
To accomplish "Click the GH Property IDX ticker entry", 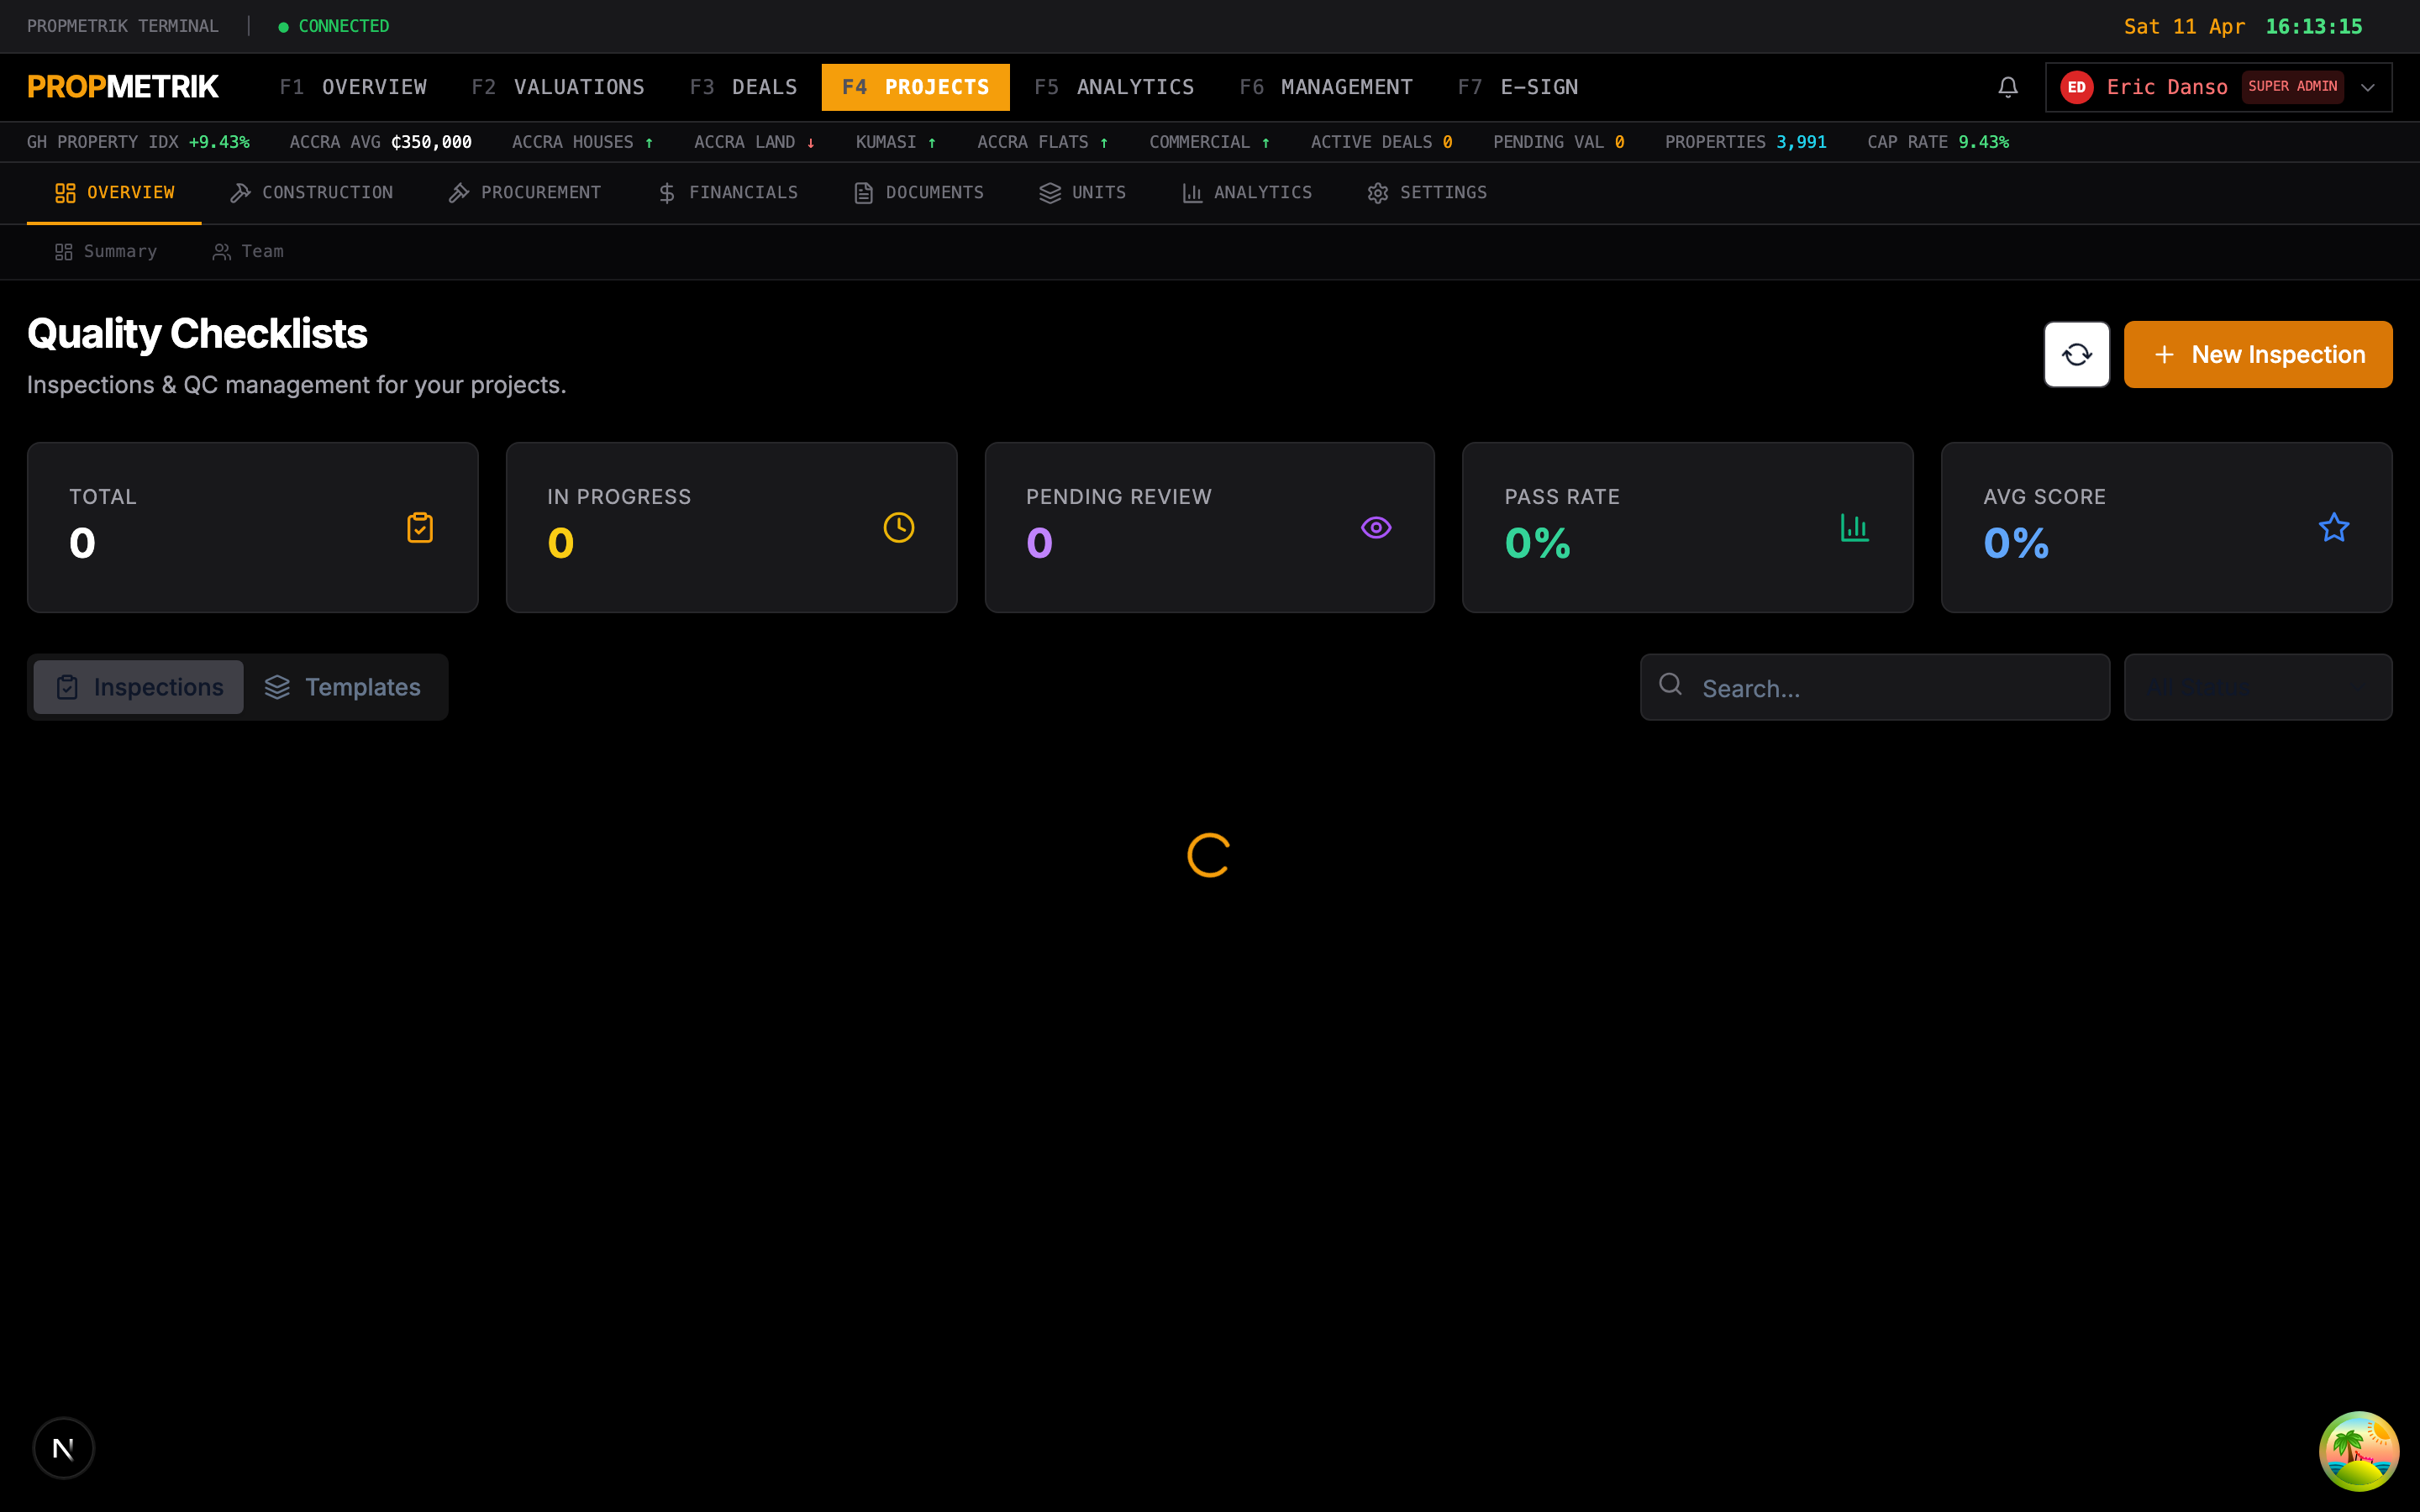I will click(138, 142).
